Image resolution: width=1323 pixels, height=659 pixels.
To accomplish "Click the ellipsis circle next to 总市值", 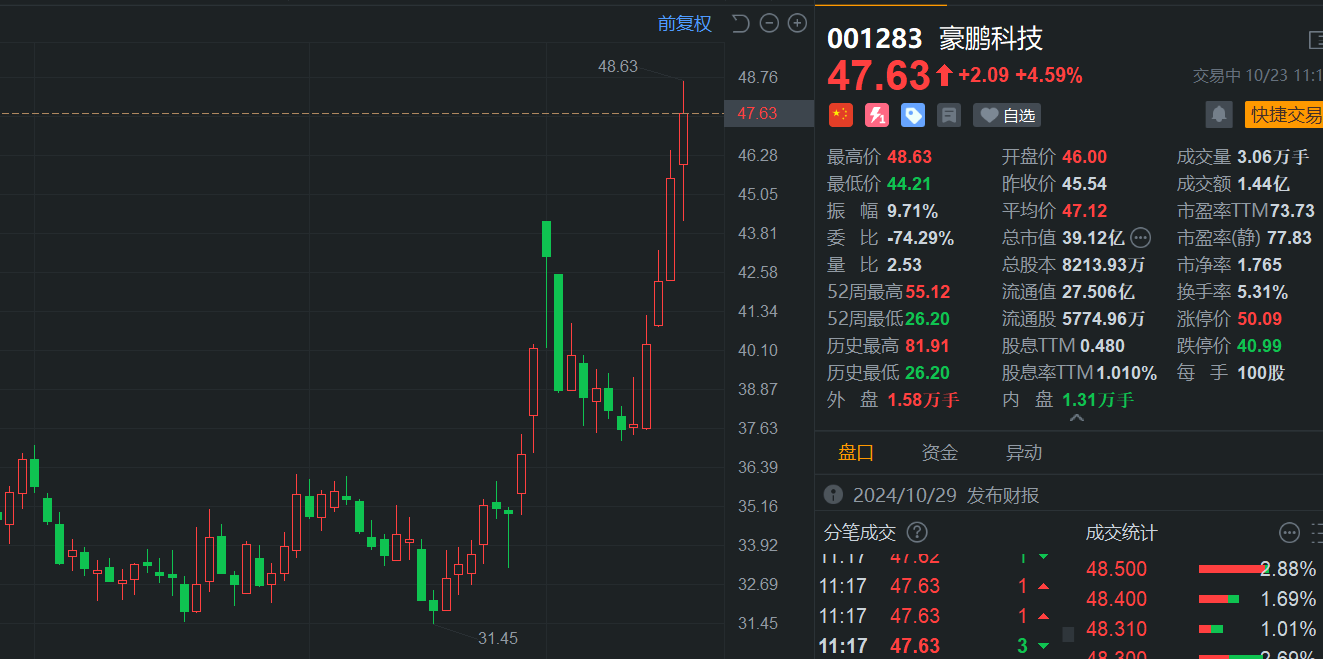I will (x=1140, y=238).
